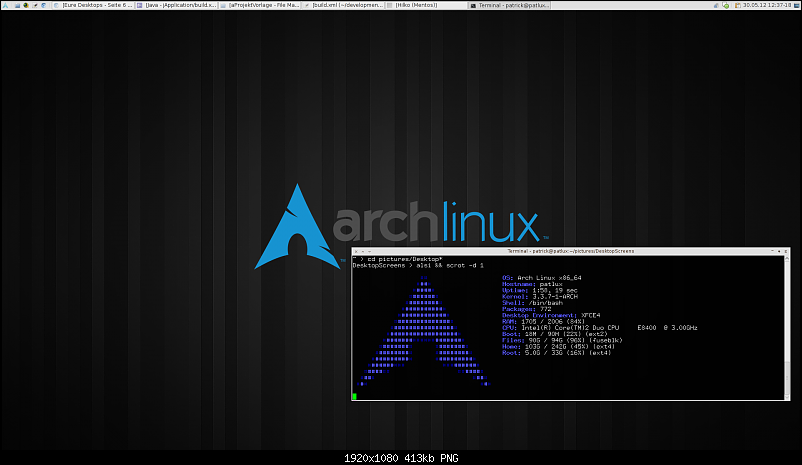Image resolution: width=802 pixels, height=465 pixels.
Task: Click Terminal vertical scrollbar
Action: (787, 327)
